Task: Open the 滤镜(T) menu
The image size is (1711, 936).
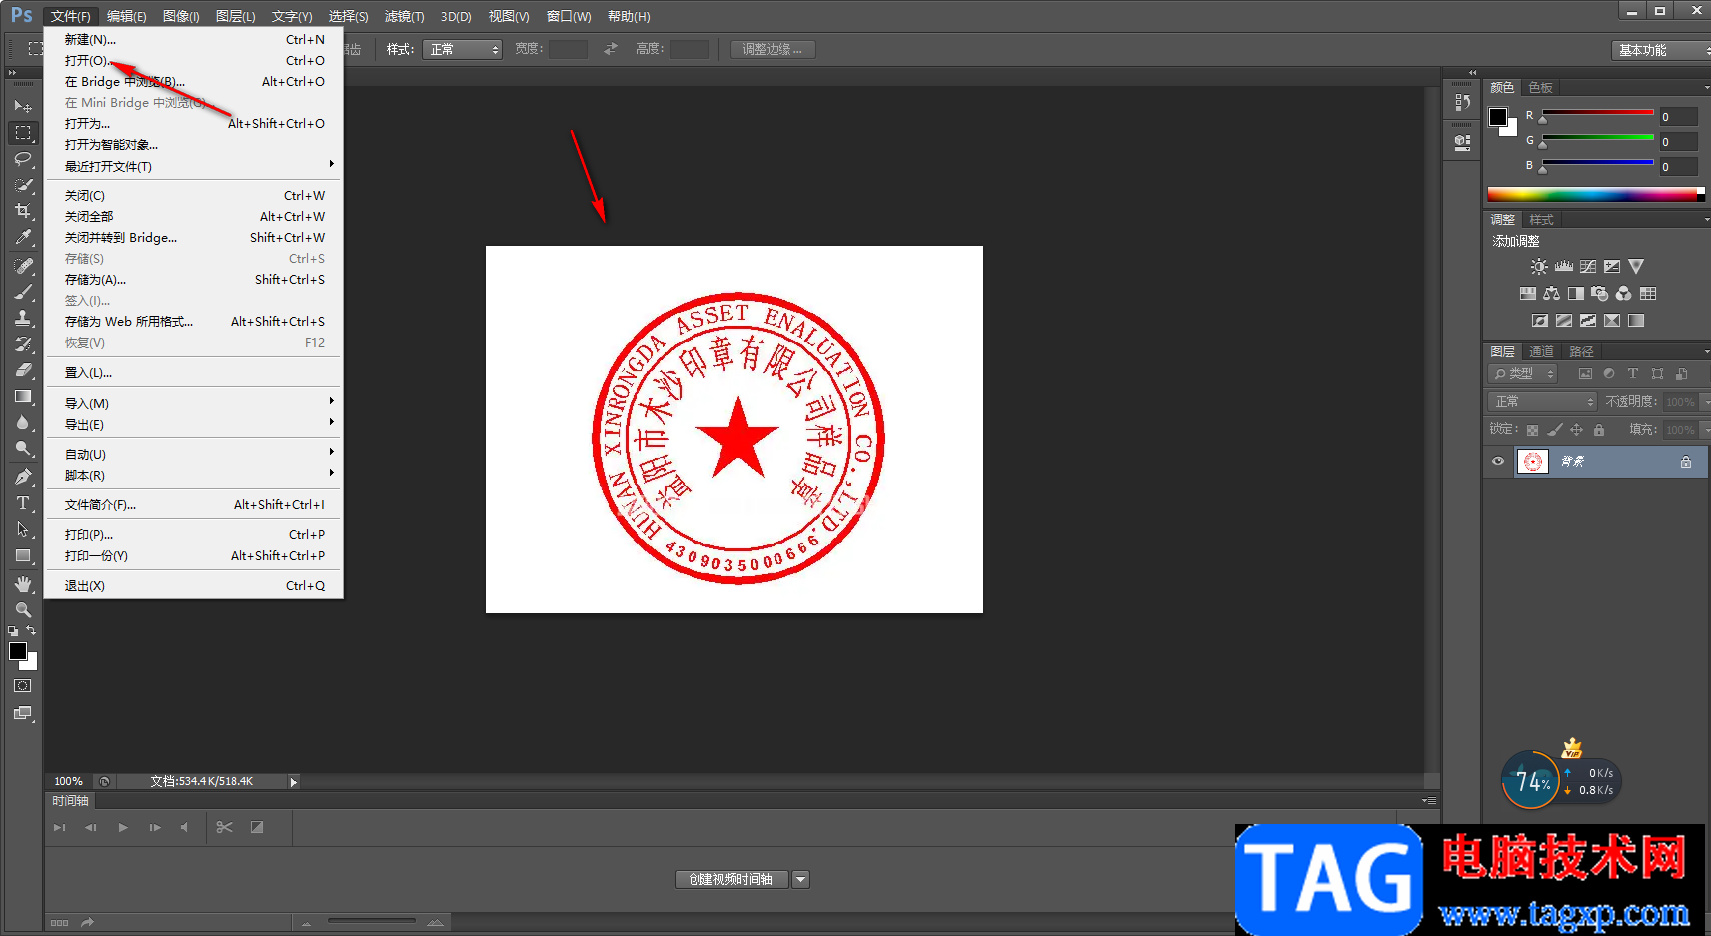Action: coord(404,16)
